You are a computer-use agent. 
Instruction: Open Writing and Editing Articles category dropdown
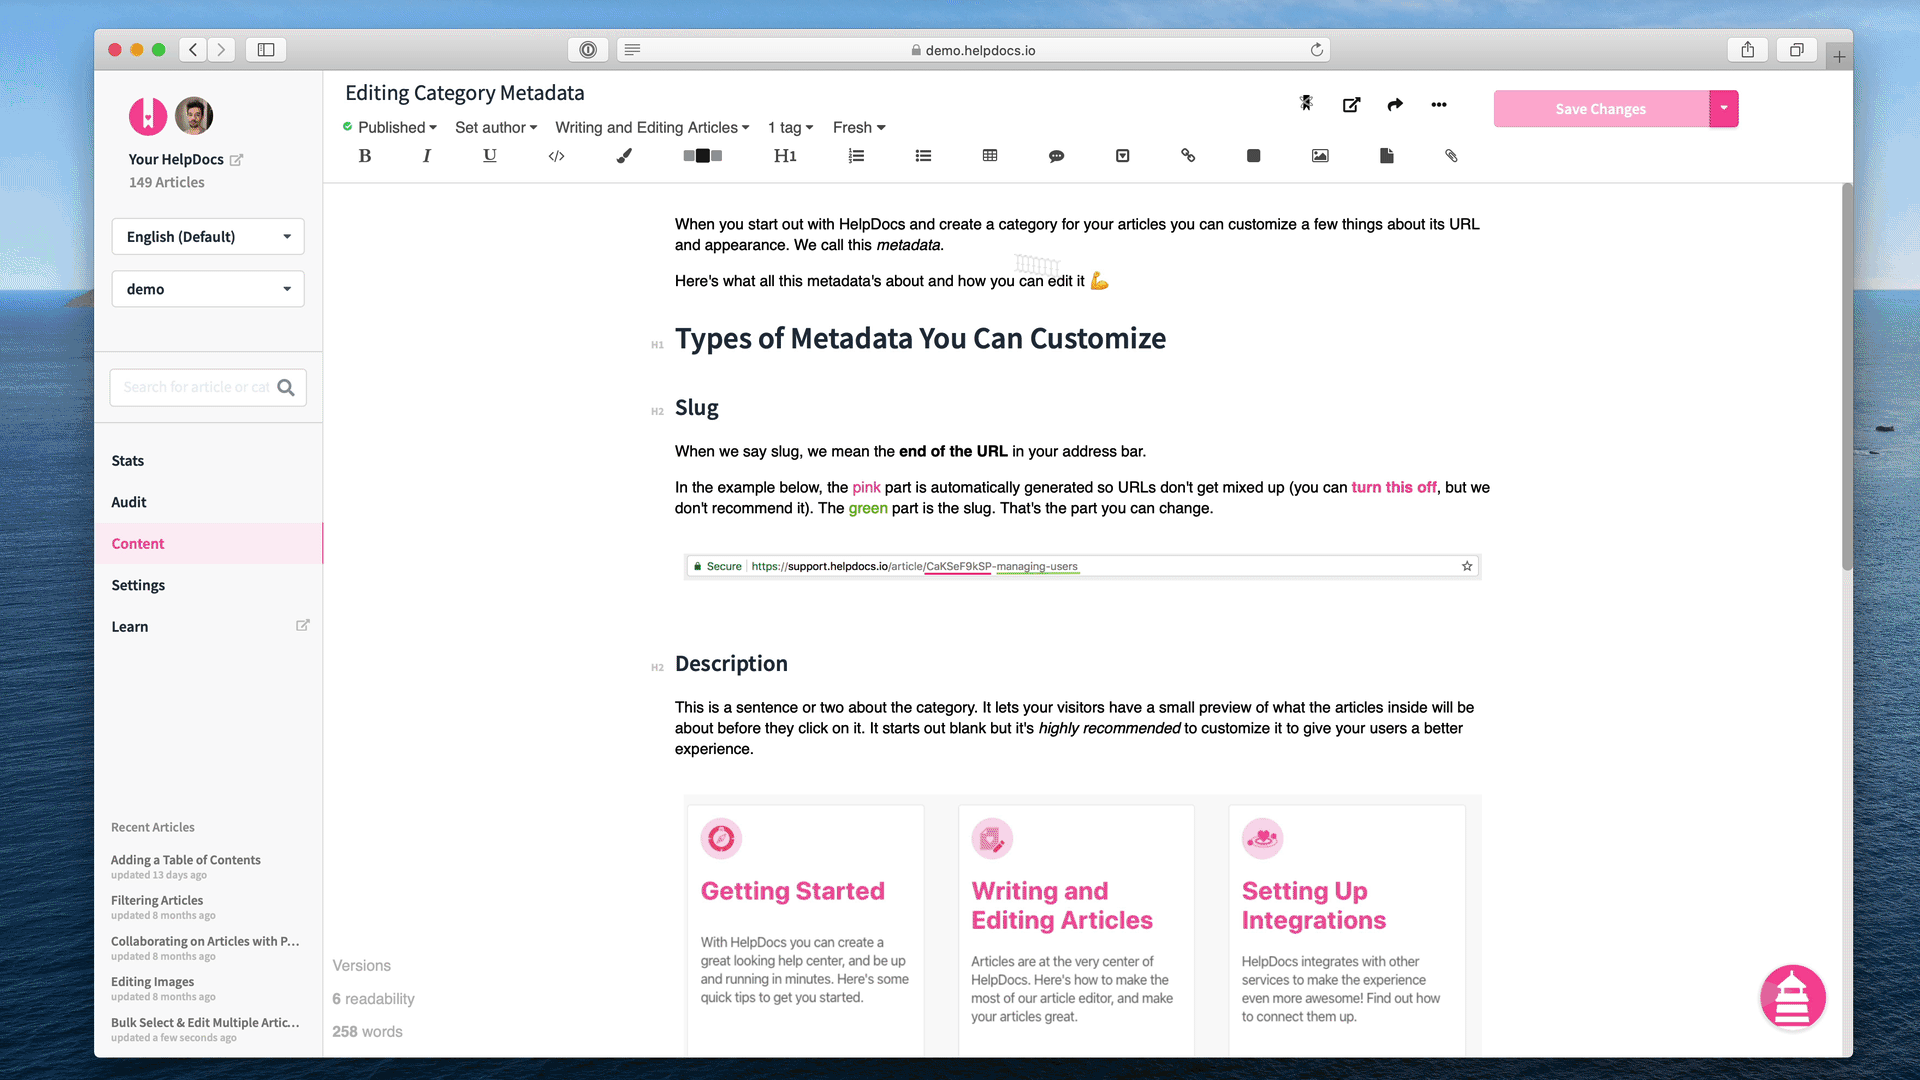point(652,127)
